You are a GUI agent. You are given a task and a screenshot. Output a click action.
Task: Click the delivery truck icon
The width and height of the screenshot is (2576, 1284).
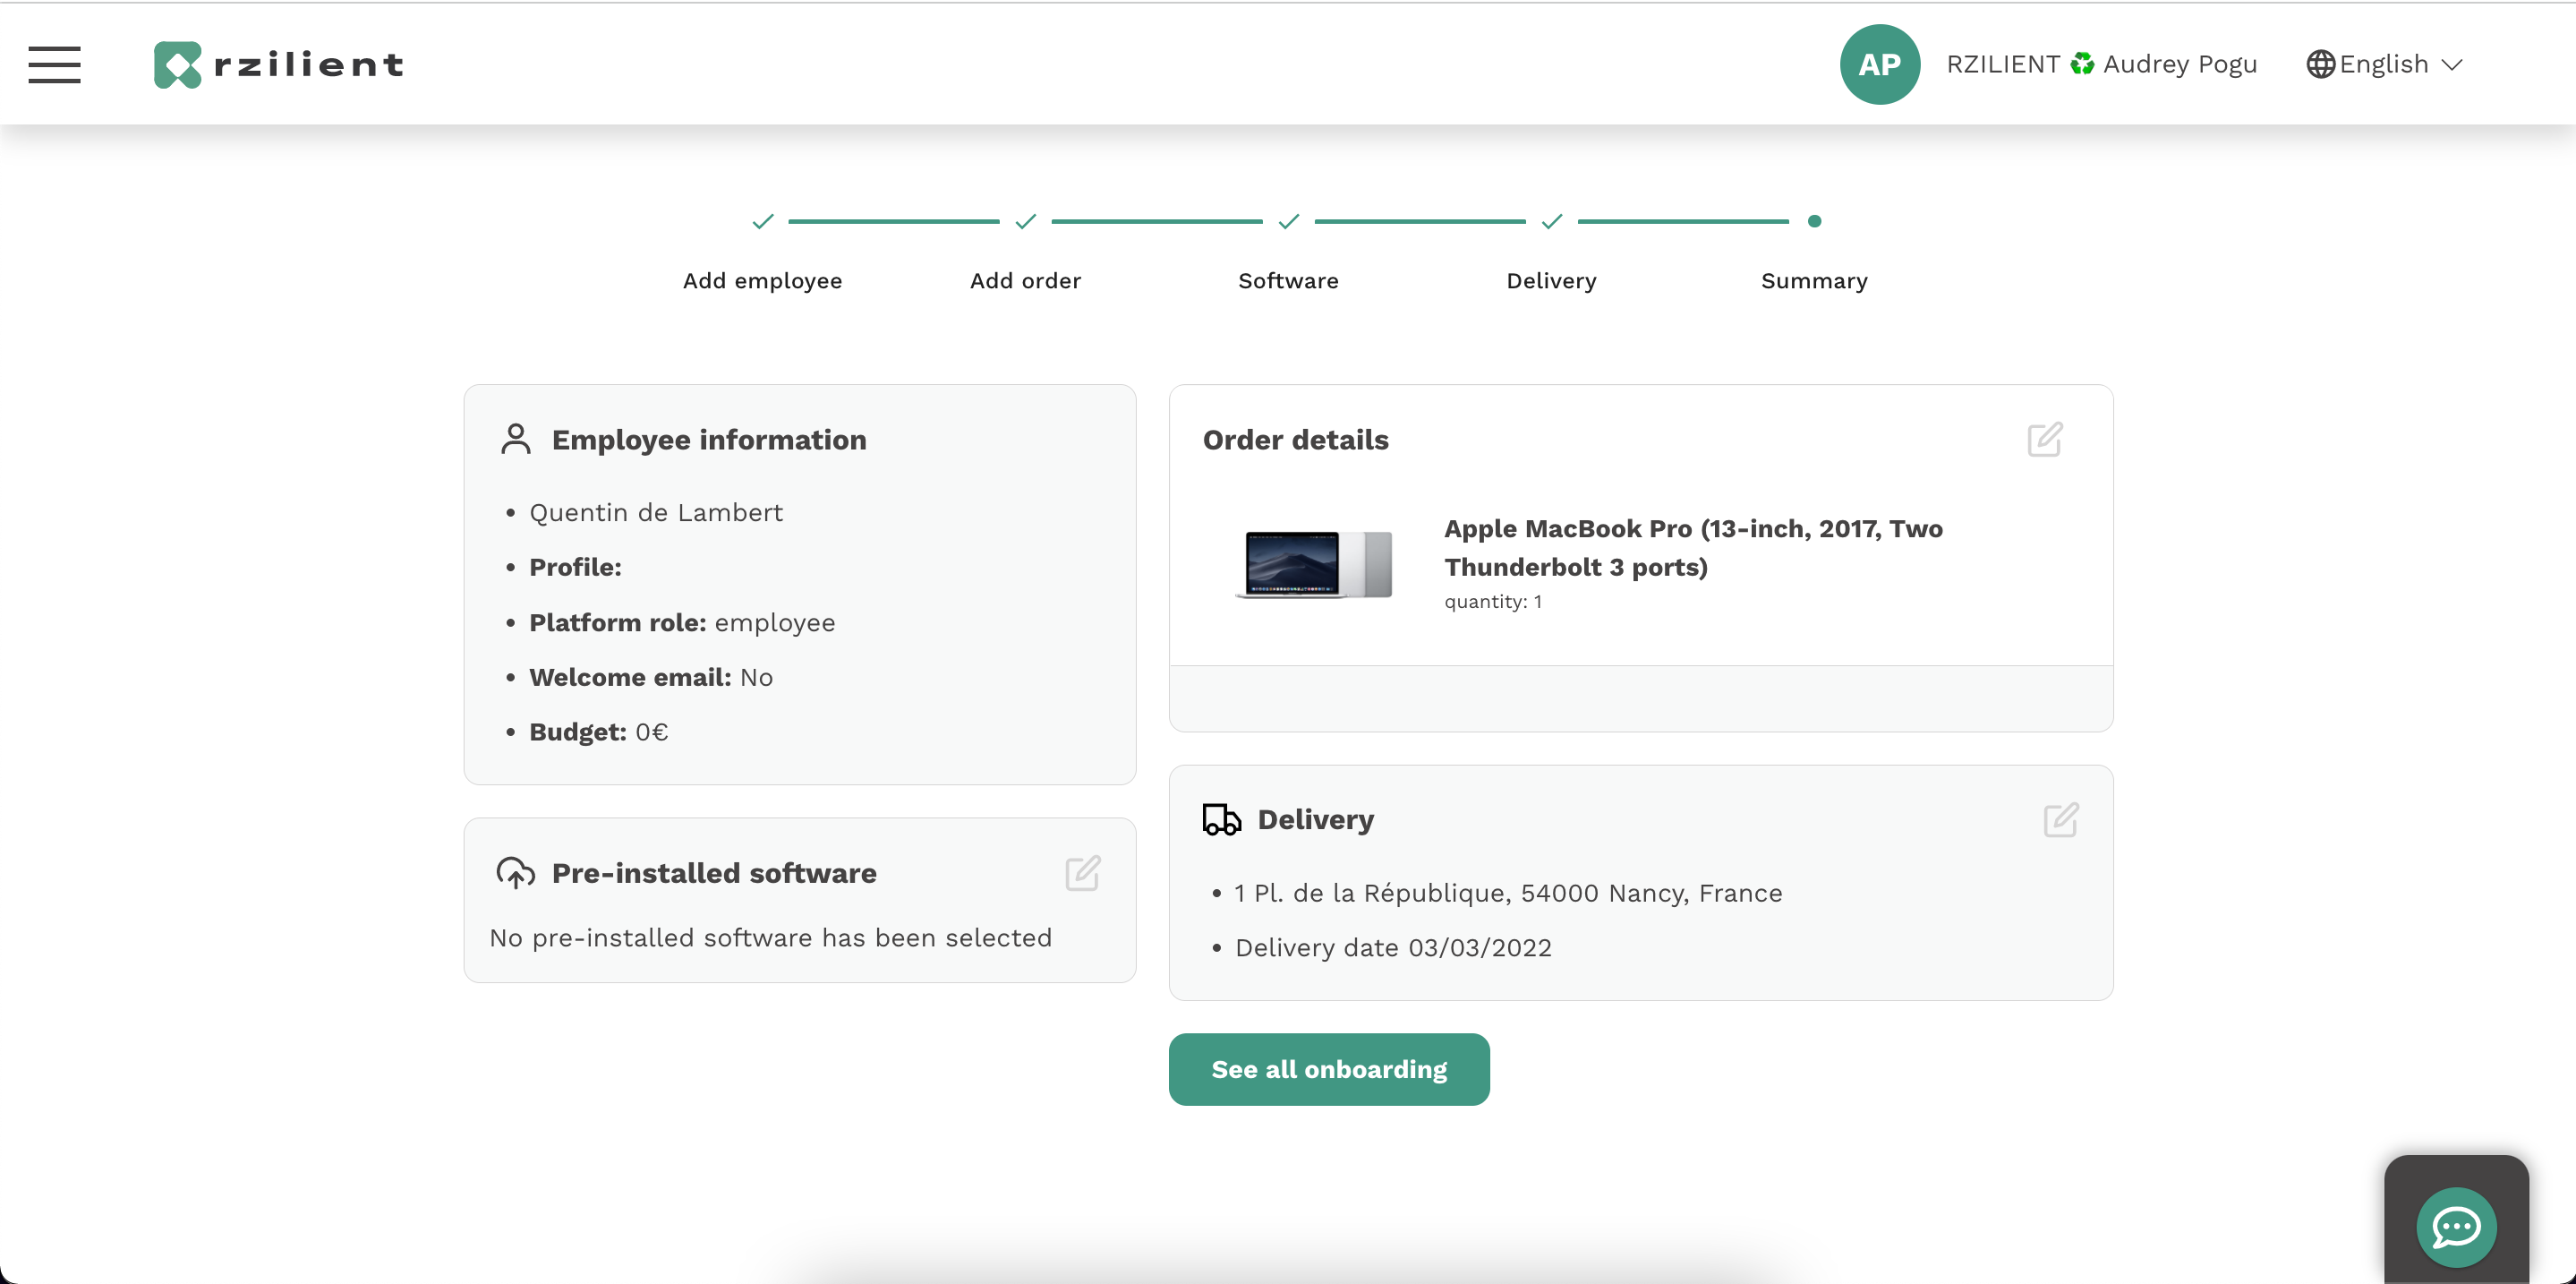click(1221, 819)
